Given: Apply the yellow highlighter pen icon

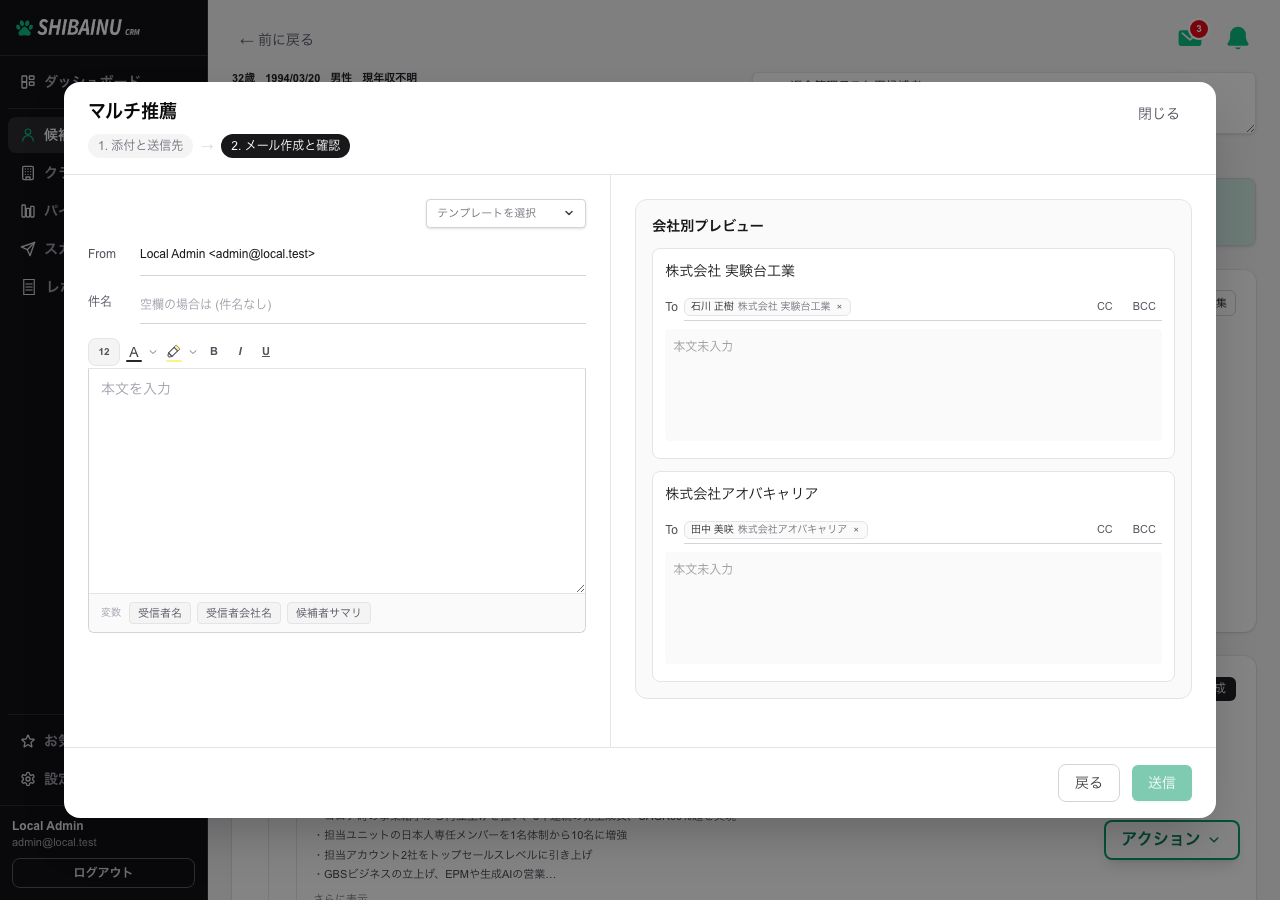Looking at the screenshot, I should click(x=174, y=352).
